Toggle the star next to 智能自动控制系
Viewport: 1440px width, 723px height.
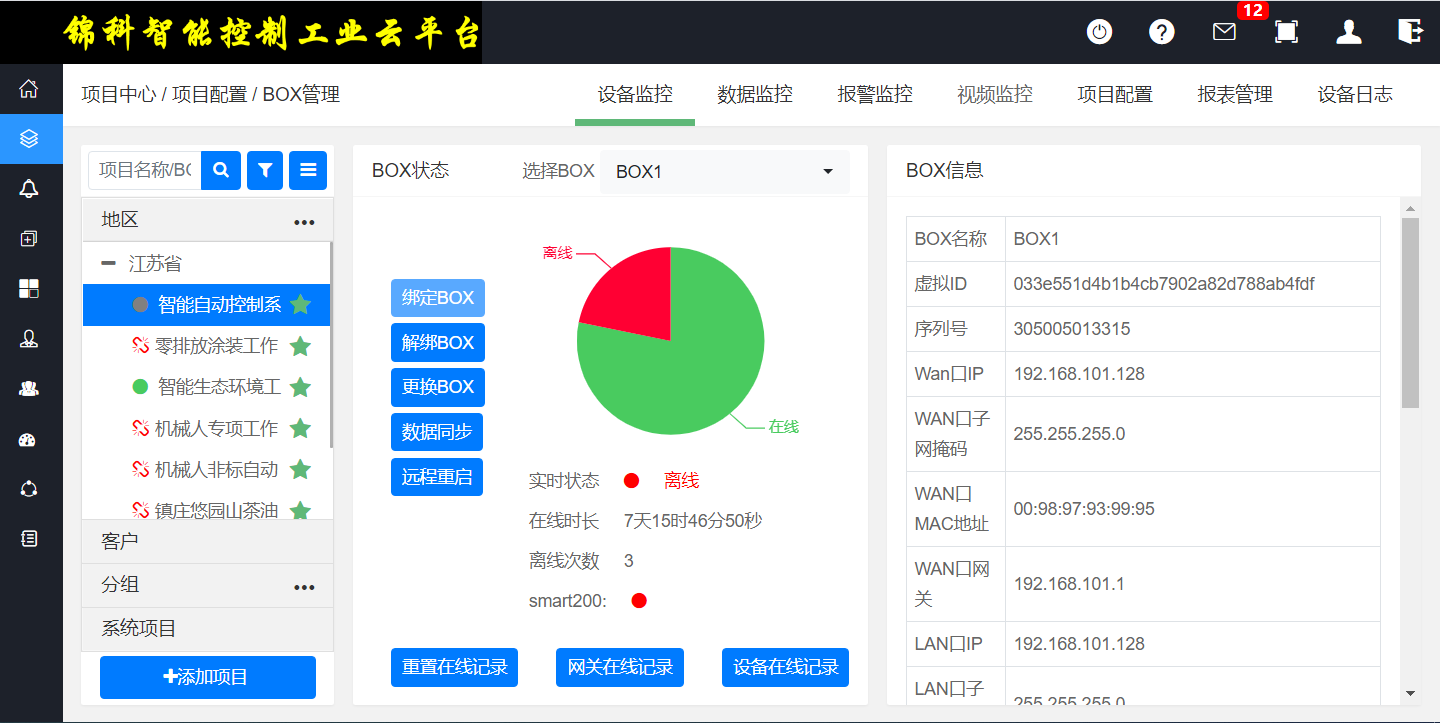(301, 305)
